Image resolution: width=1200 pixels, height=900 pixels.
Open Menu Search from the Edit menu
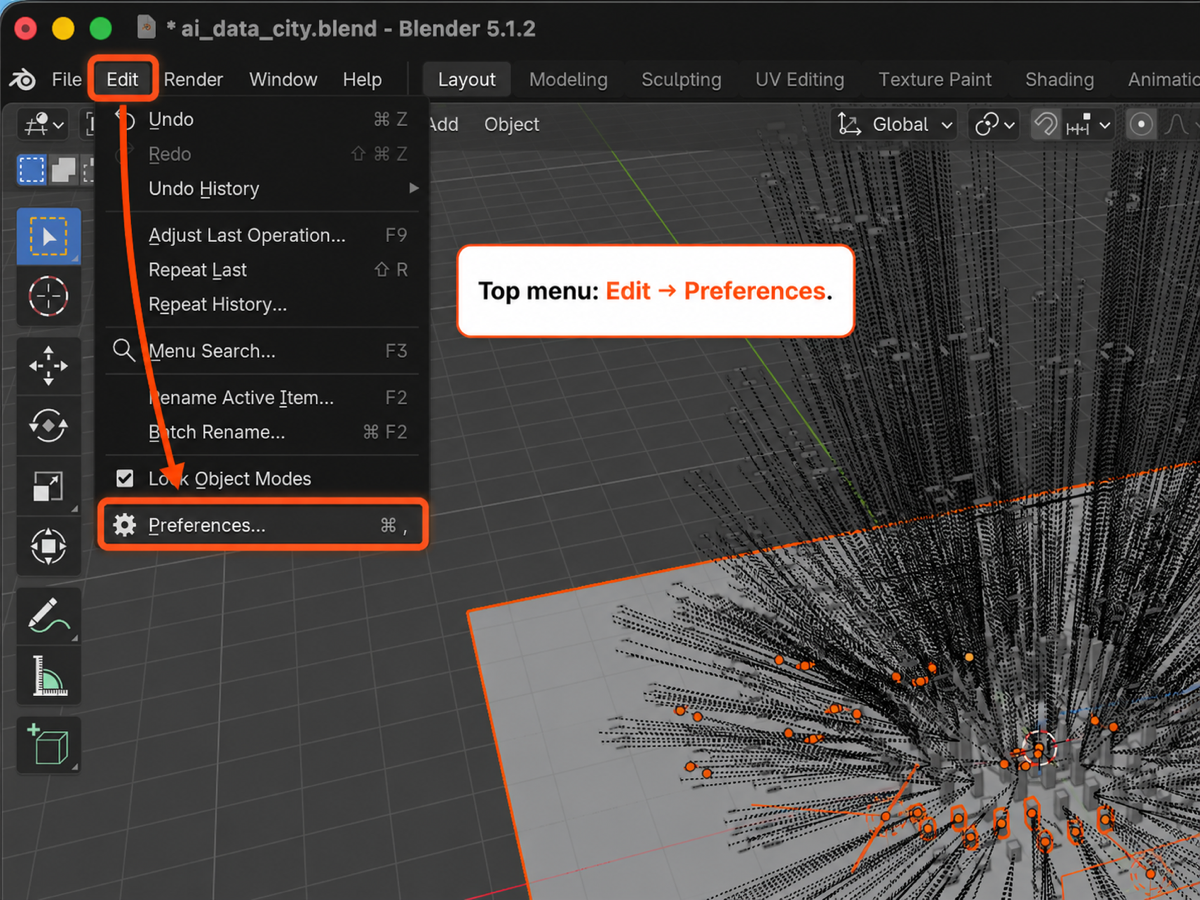(x=262, y=351)
